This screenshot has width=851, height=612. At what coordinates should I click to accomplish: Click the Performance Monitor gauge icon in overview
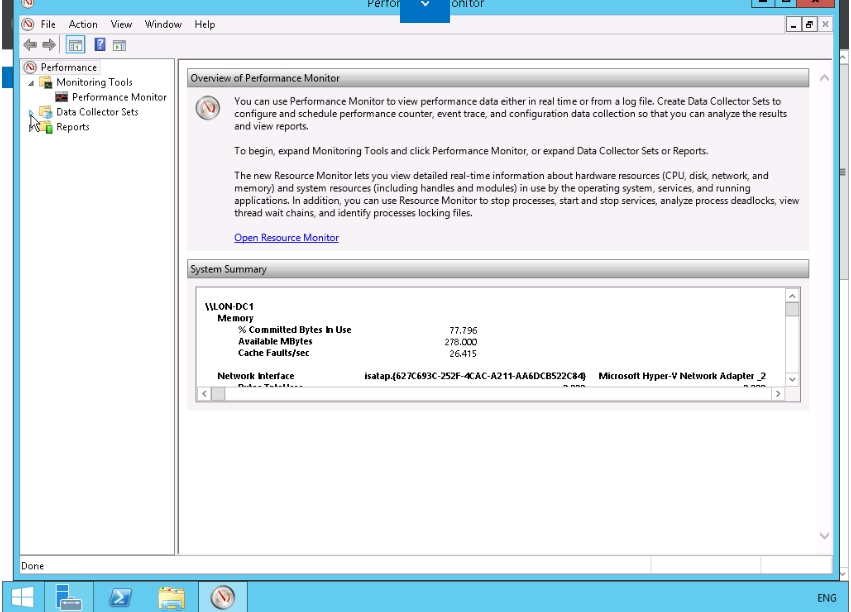tap(208, 107)
